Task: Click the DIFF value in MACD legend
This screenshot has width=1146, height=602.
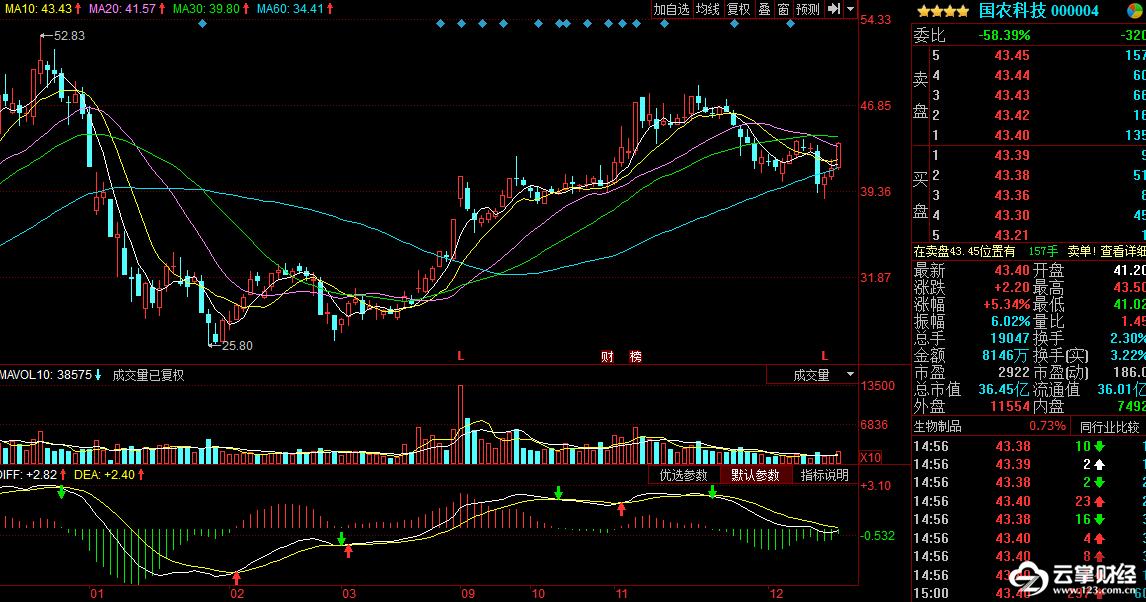Action: point(34,475)
